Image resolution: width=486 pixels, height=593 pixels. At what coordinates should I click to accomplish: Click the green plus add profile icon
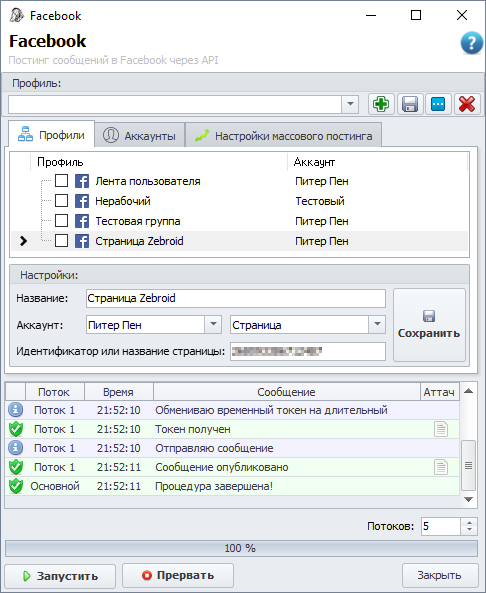381,104
